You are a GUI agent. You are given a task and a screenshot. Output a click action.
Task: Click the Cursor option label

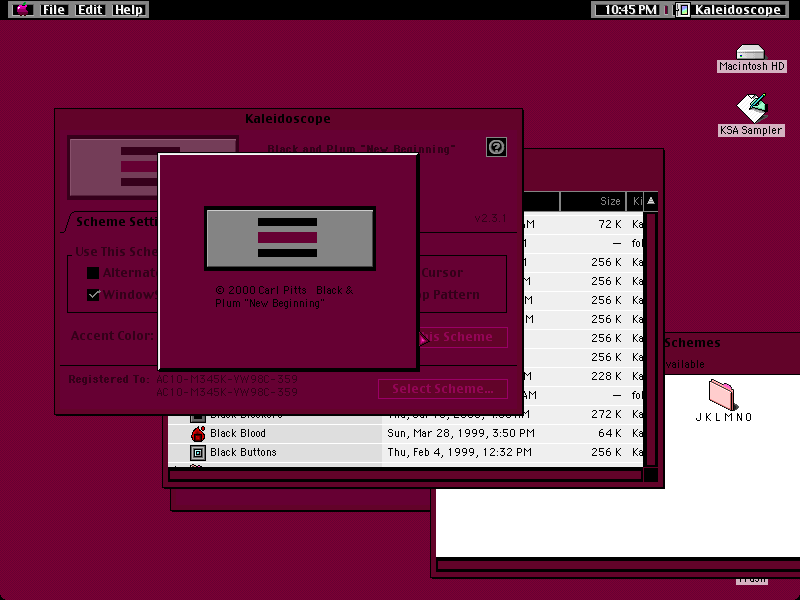click(442, 273)
